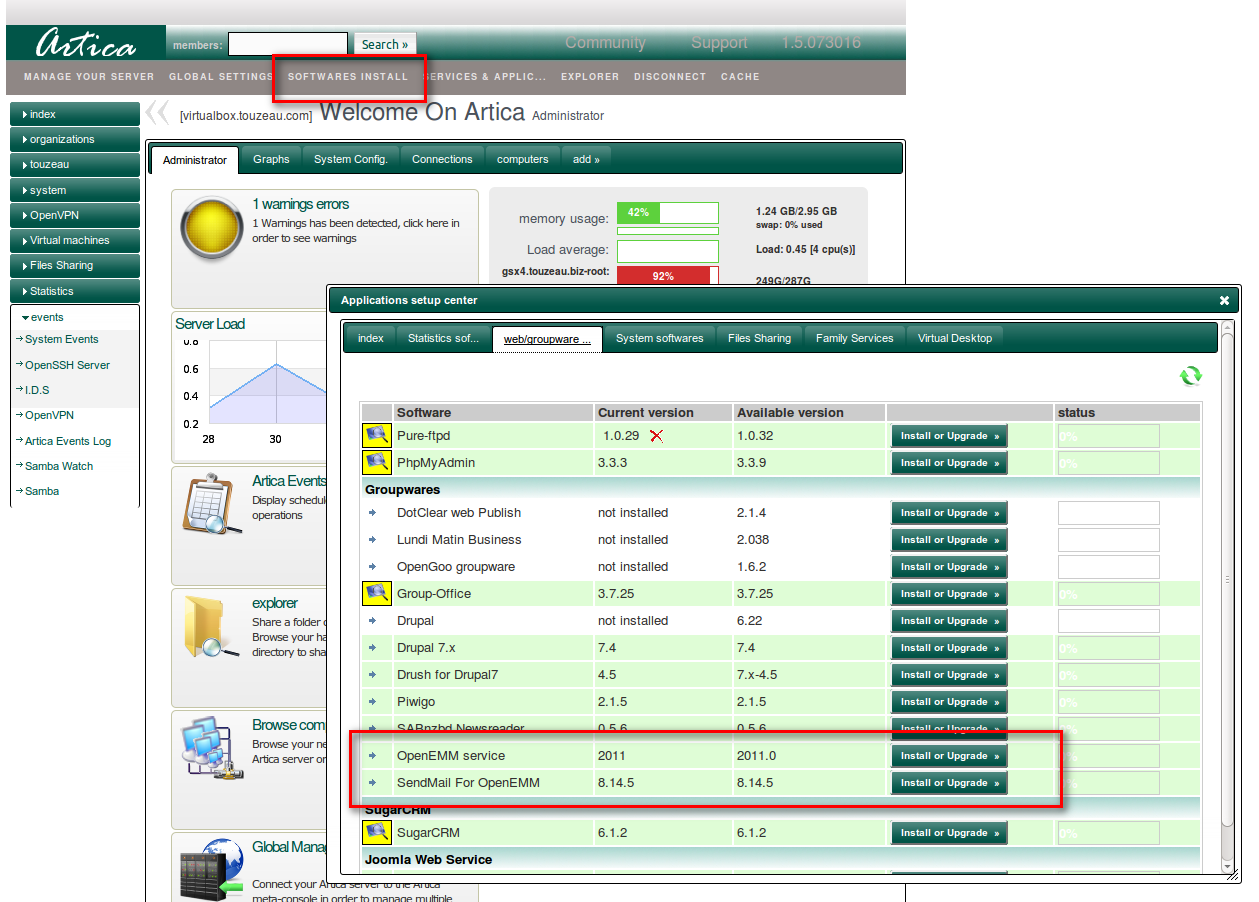Switch to the Graphs tab

[271, 159]
